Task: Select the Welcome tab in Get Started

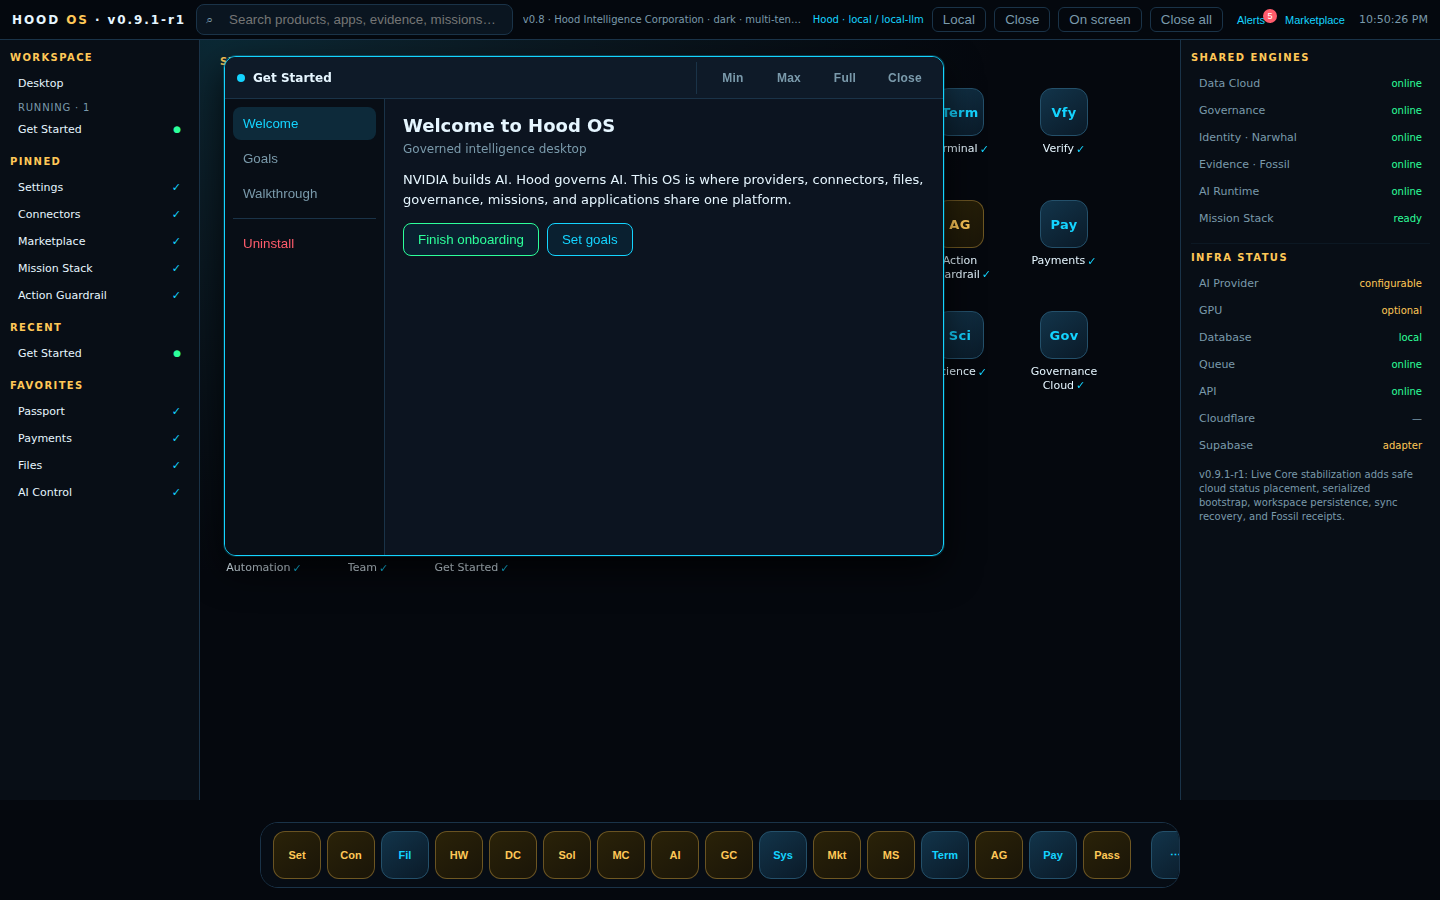Action: point(304,124)
